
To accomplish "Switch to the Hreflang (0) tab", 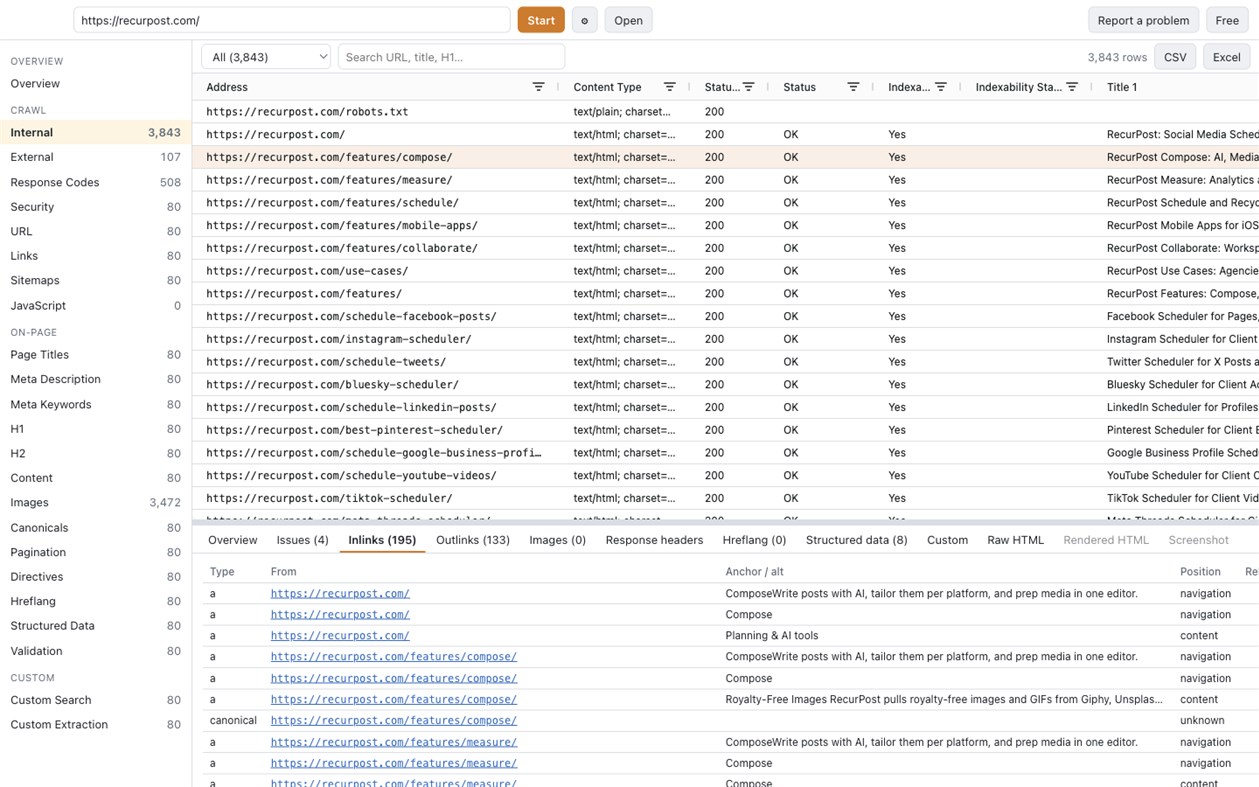I will (x=754, y=540).
